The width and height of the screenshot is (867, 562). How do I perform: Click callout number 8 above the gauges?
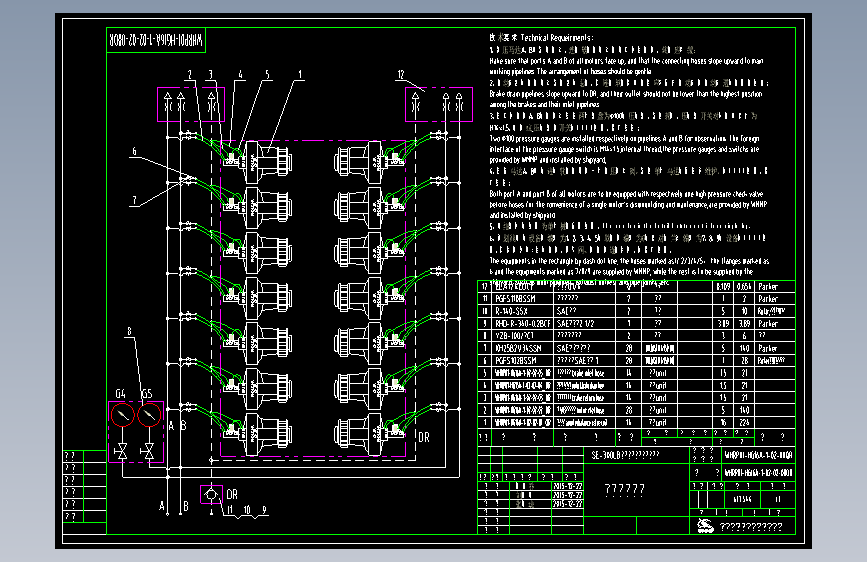point(129,331)
